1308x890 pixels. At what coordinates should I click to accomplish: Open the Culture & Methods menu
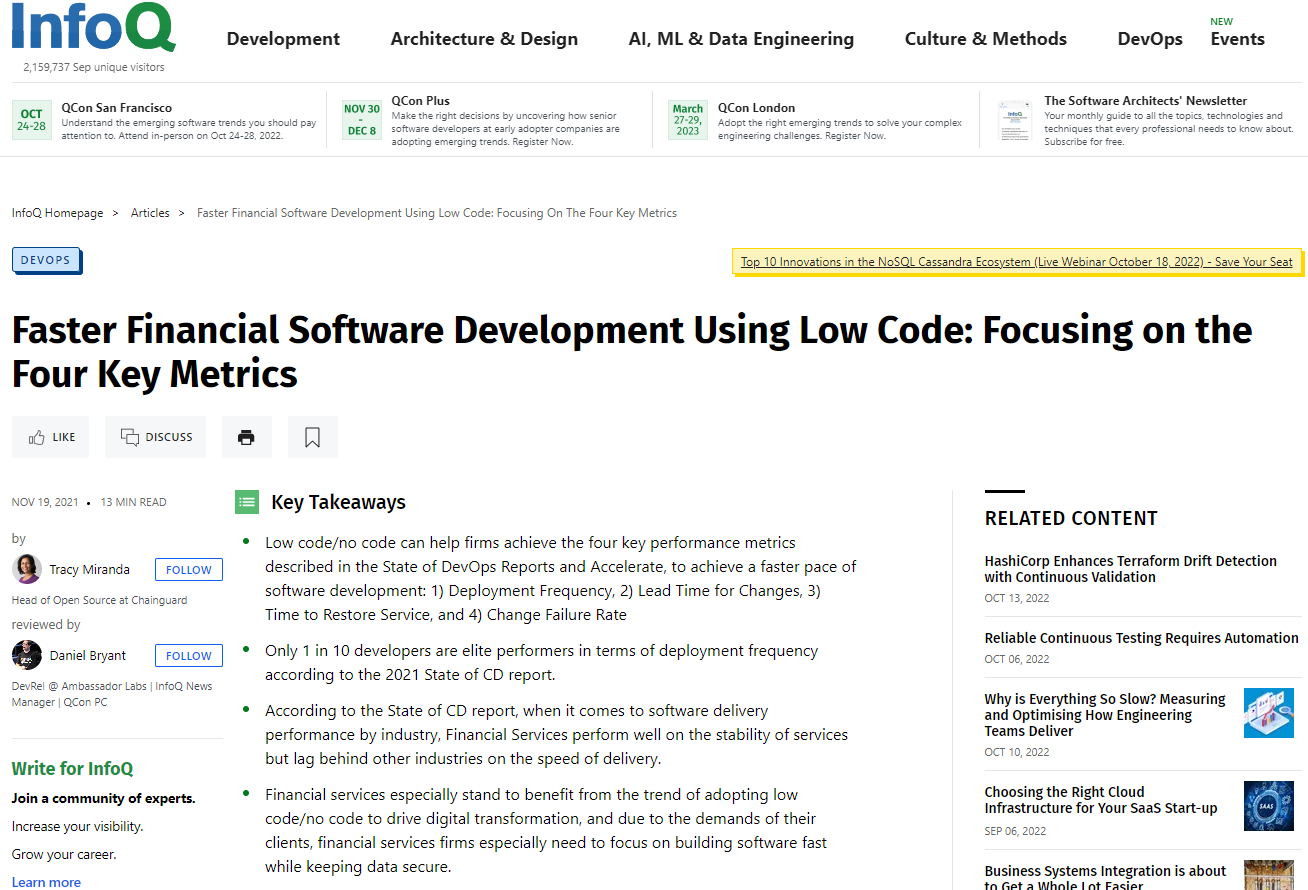pyautogui.click(x=986, y=39)
